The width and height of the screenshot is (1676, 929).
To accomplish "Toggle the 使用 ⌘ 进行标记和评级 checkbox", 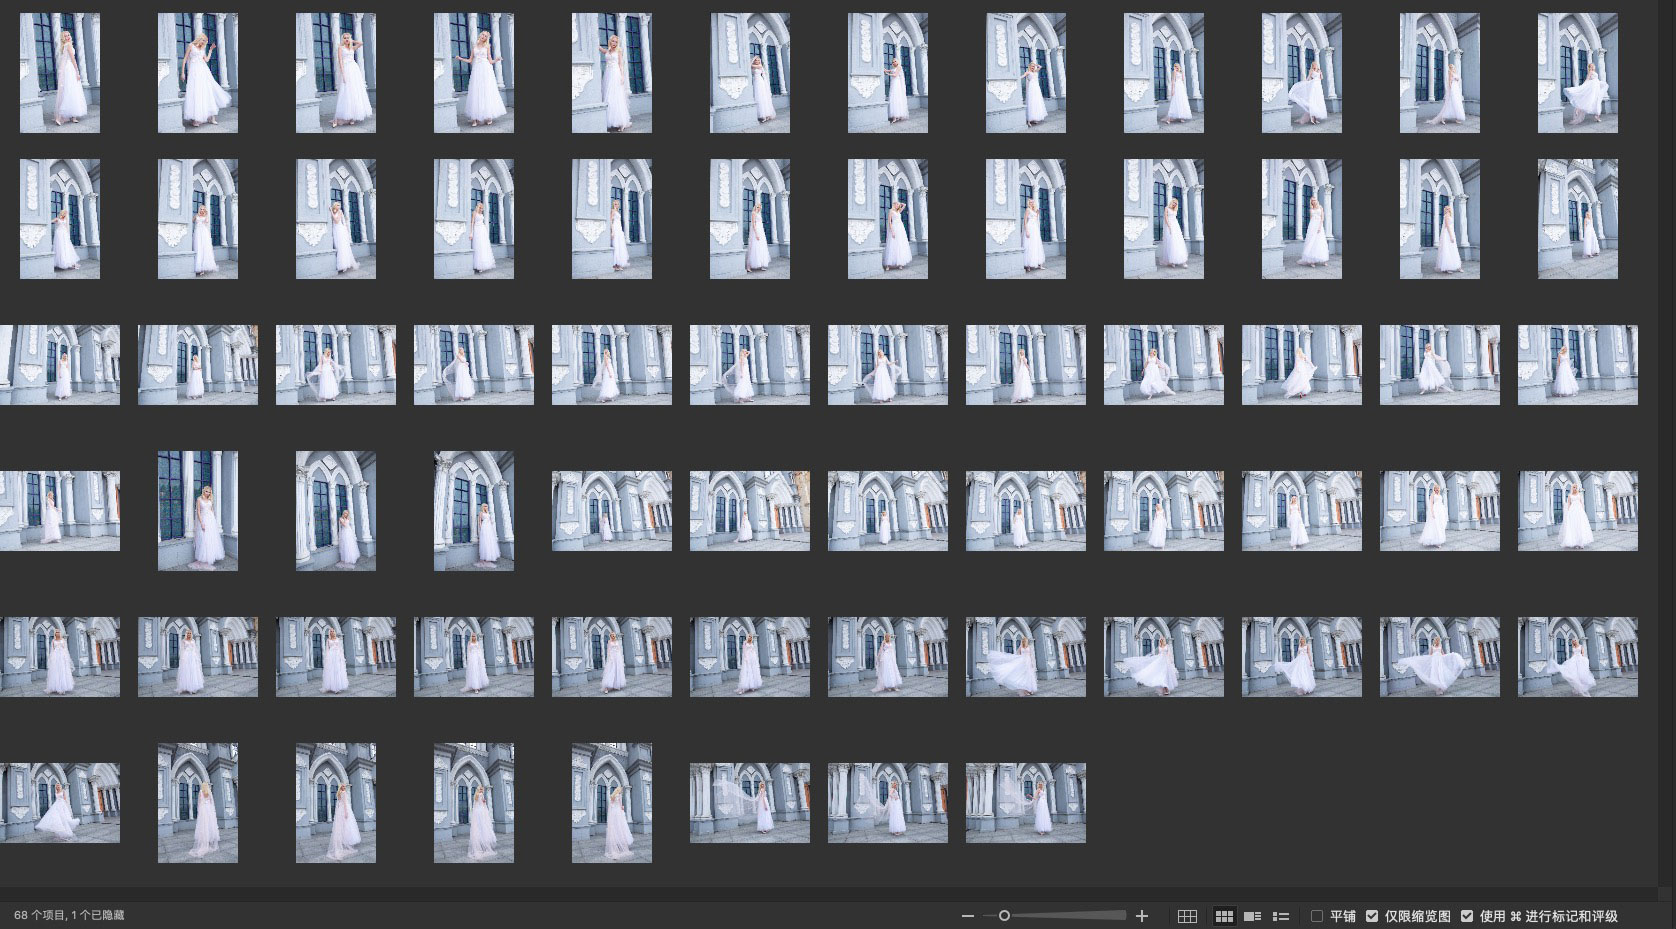I will click(x=1467, y=916).
